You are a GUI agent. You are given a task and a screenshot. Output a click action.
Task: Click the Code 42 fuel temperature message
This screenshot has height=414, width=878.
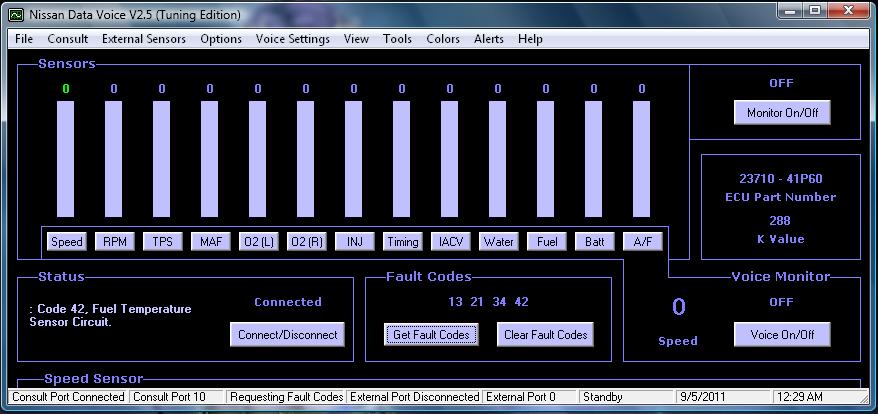(110, 315)
